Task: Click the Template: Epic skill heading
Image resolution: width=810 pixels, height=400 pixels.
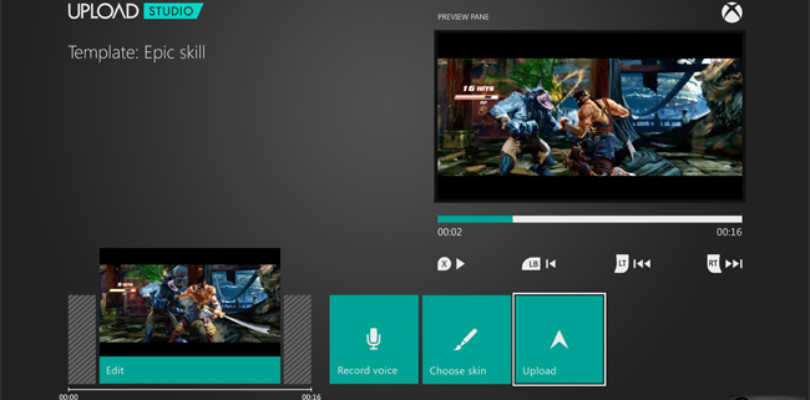Action: pyautogui.click(x=137, y=53)
